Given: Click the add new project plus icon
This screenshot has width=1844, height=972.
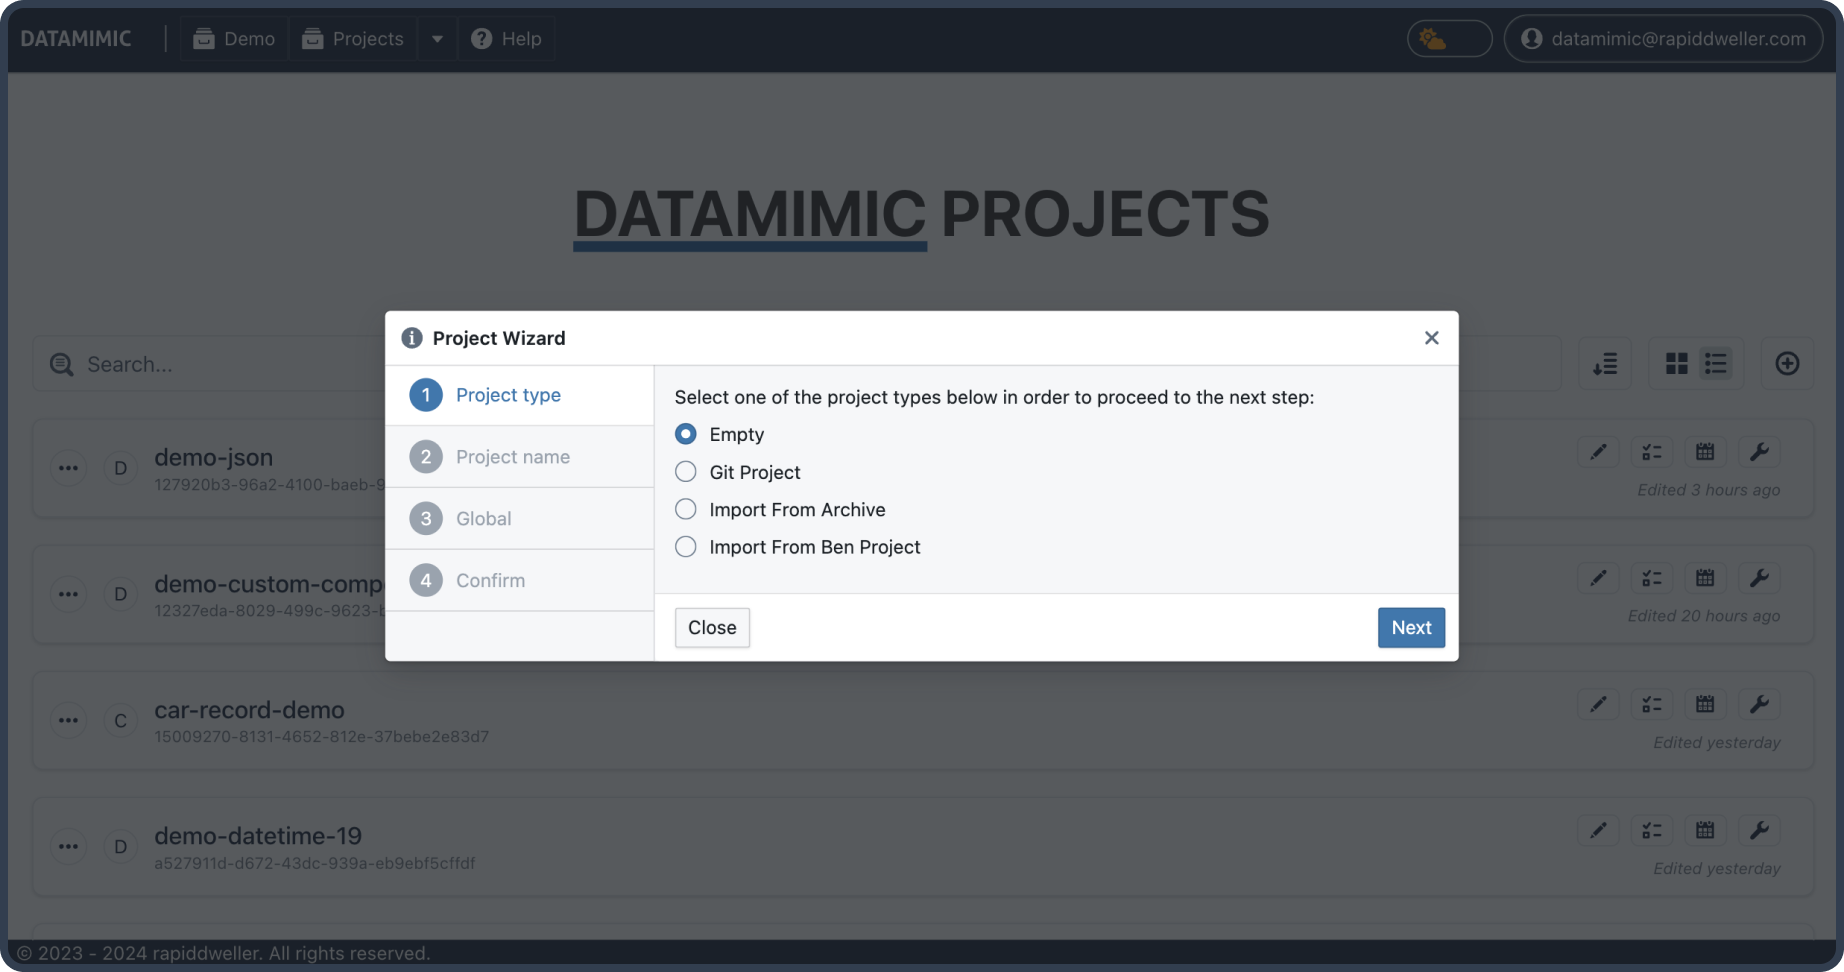Looking at the screenshot, I should tap(1787, 364).
